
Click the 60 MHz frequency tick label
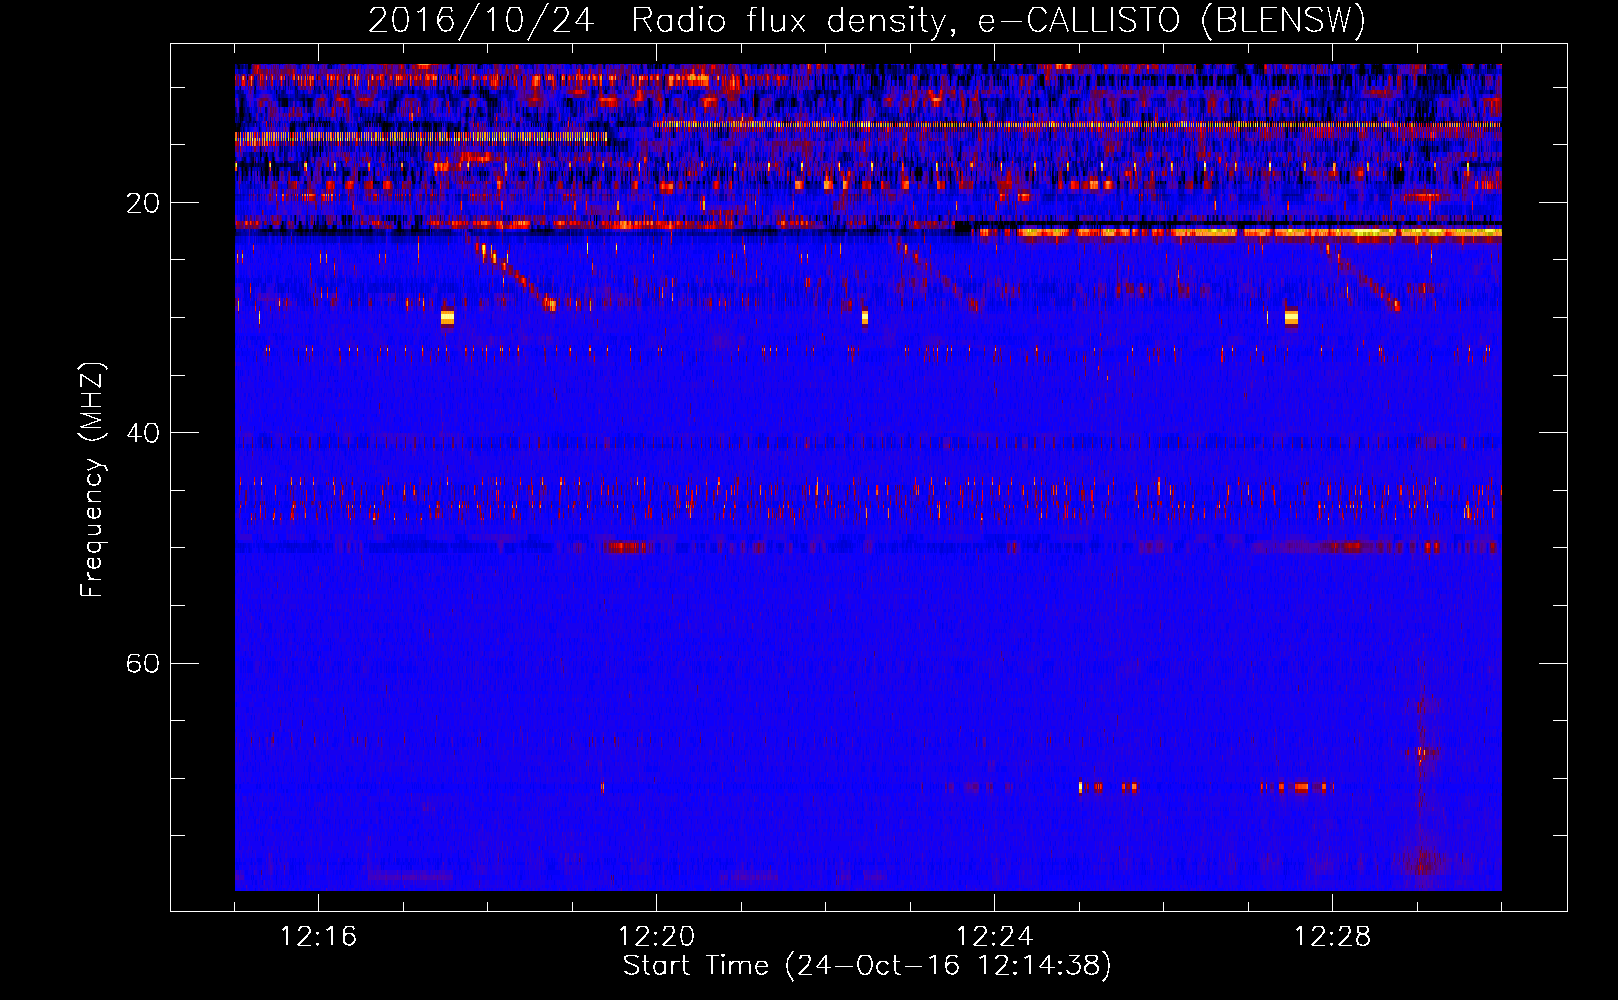142,663
